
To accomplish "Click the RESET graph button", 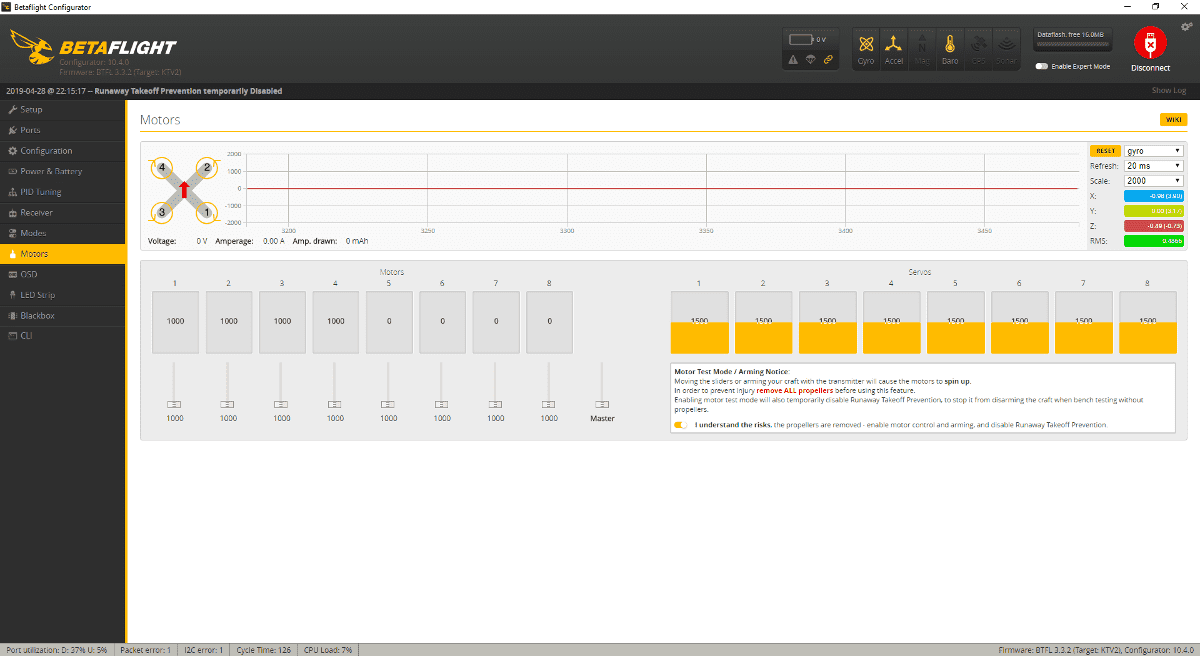I will pyautogui.click(x=1105, y=151).
